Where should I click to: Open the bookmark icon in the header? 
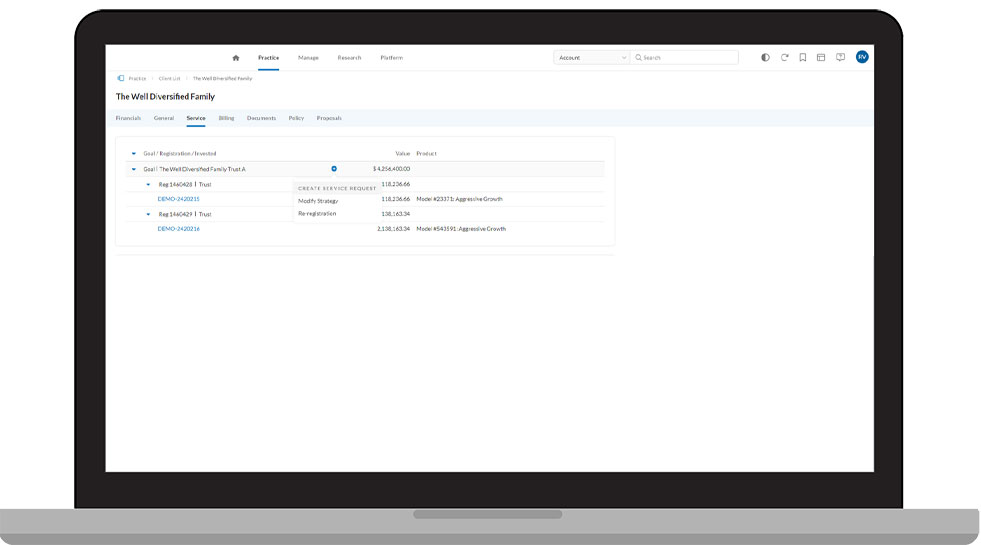point(802,58)
